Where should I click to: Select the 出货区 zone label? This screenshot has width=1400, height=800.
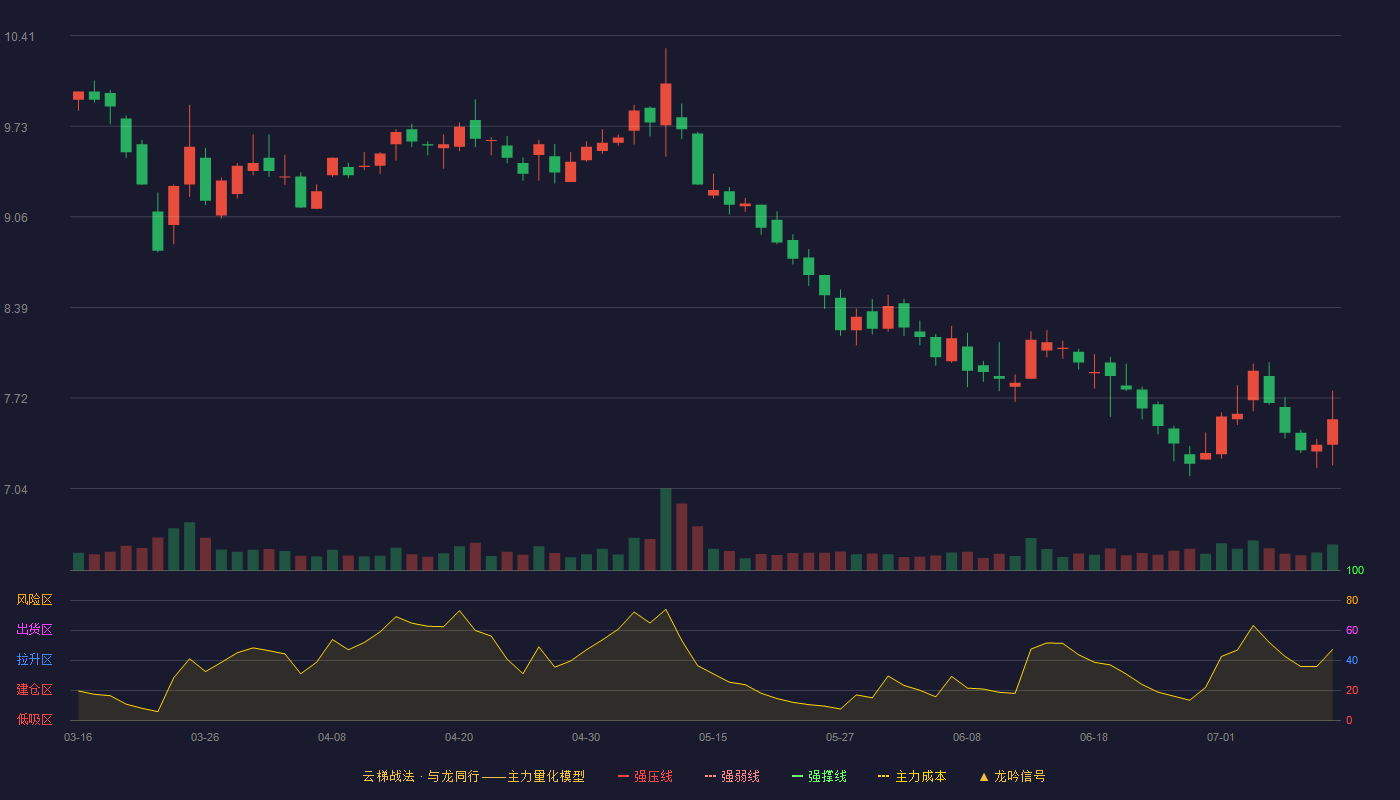(x=34, y=630)
